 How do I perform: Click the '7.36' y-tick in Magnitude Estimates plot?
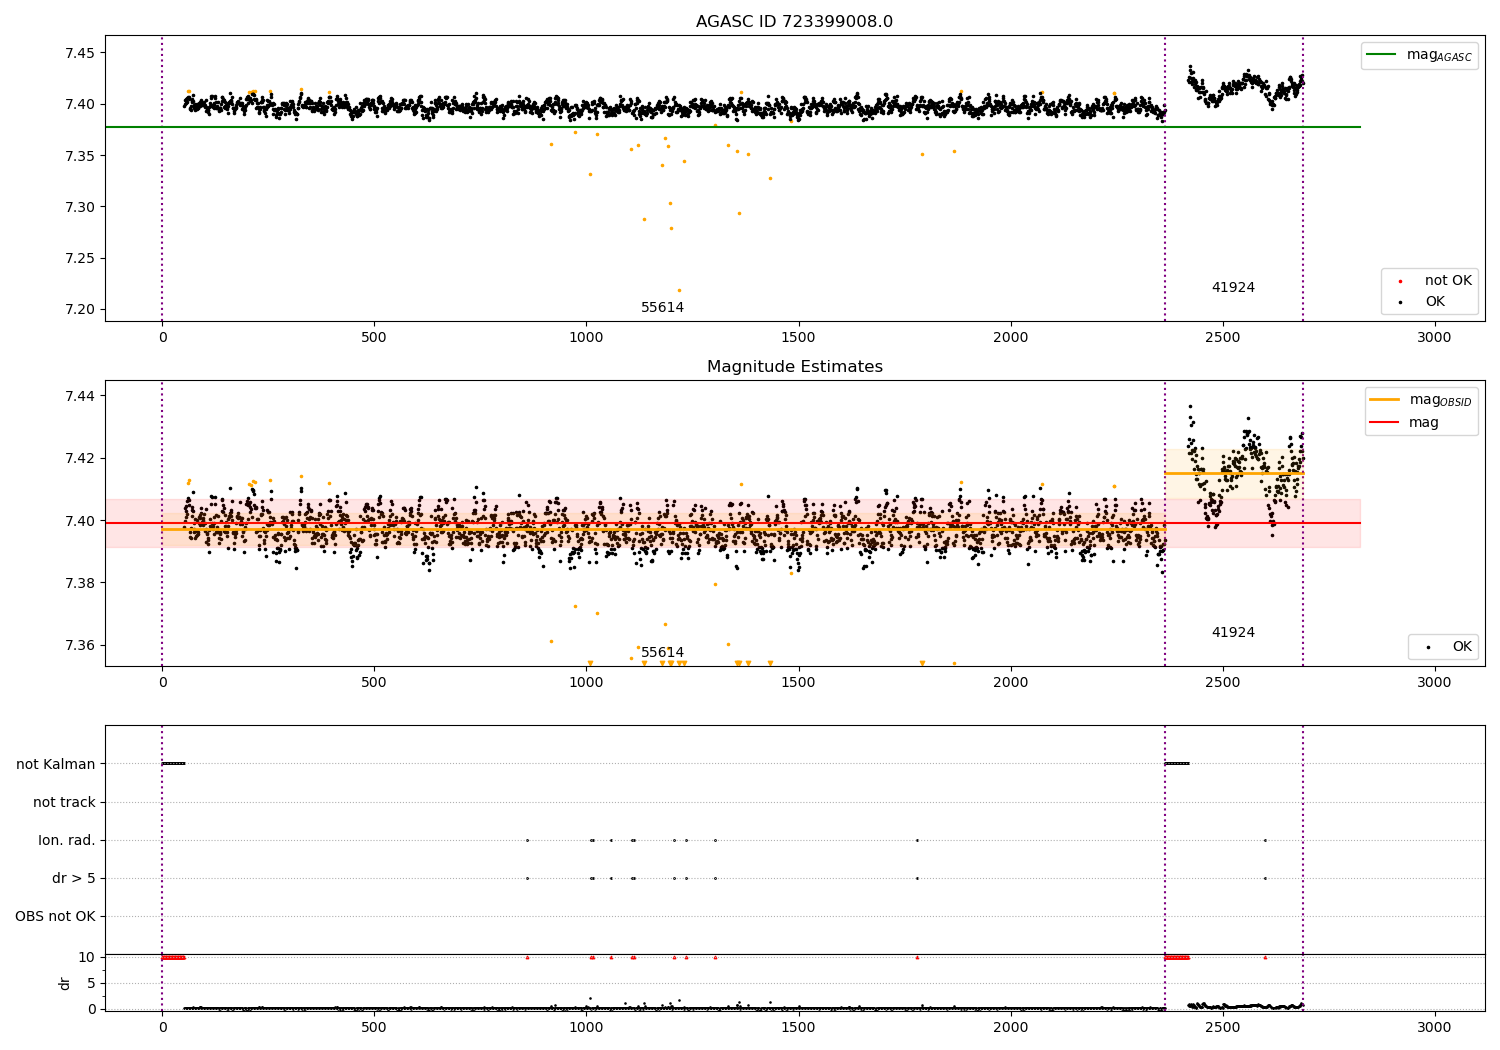(x=80, y=646)
